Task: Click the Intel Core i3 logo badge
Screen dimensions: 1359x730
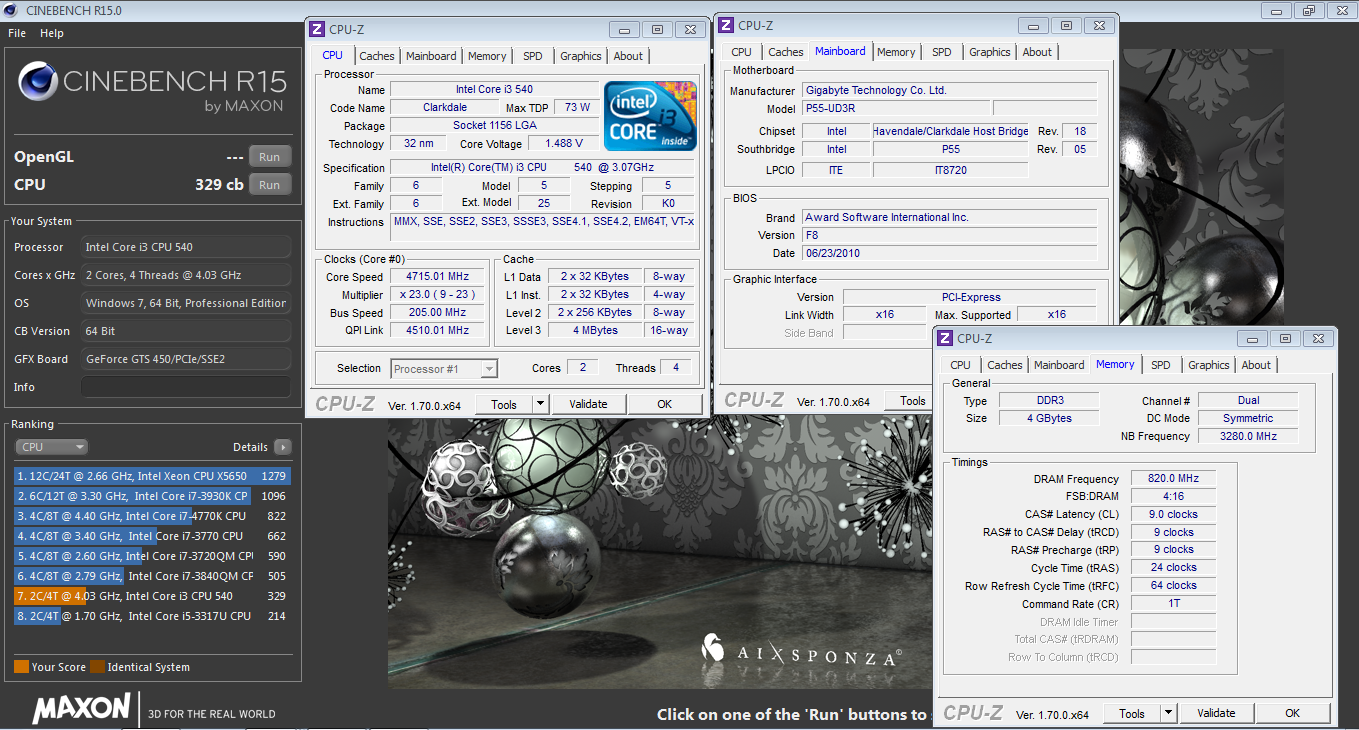Action: tap(650, 116)
